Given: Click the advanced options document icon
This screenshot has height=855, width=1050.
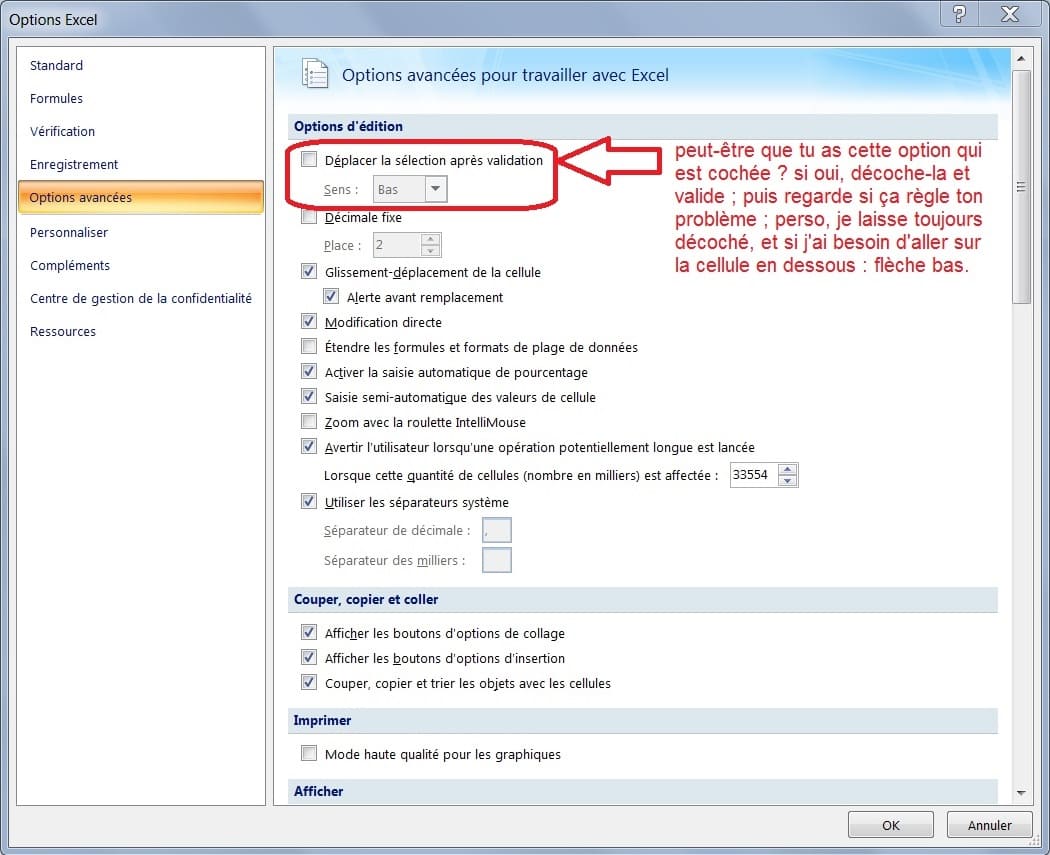Looking at the screenshot, I should (x=315, y=74).
